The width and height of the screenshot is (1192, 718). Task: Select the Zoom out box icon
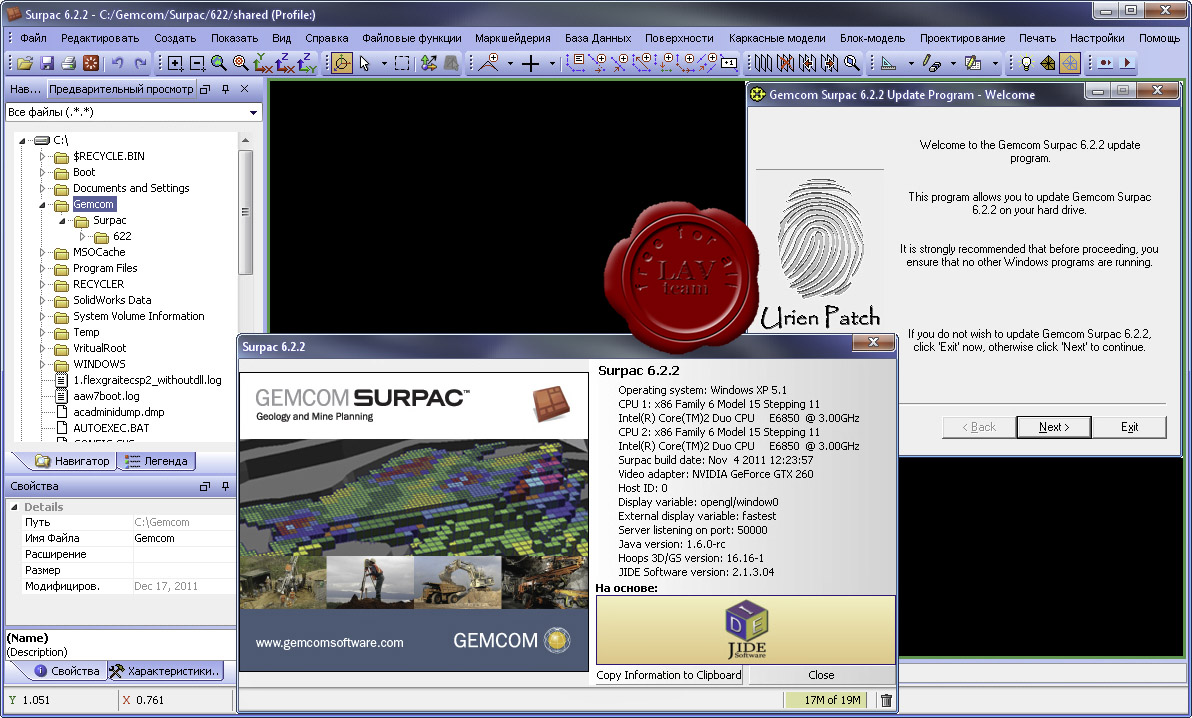[x=197, y=64]
